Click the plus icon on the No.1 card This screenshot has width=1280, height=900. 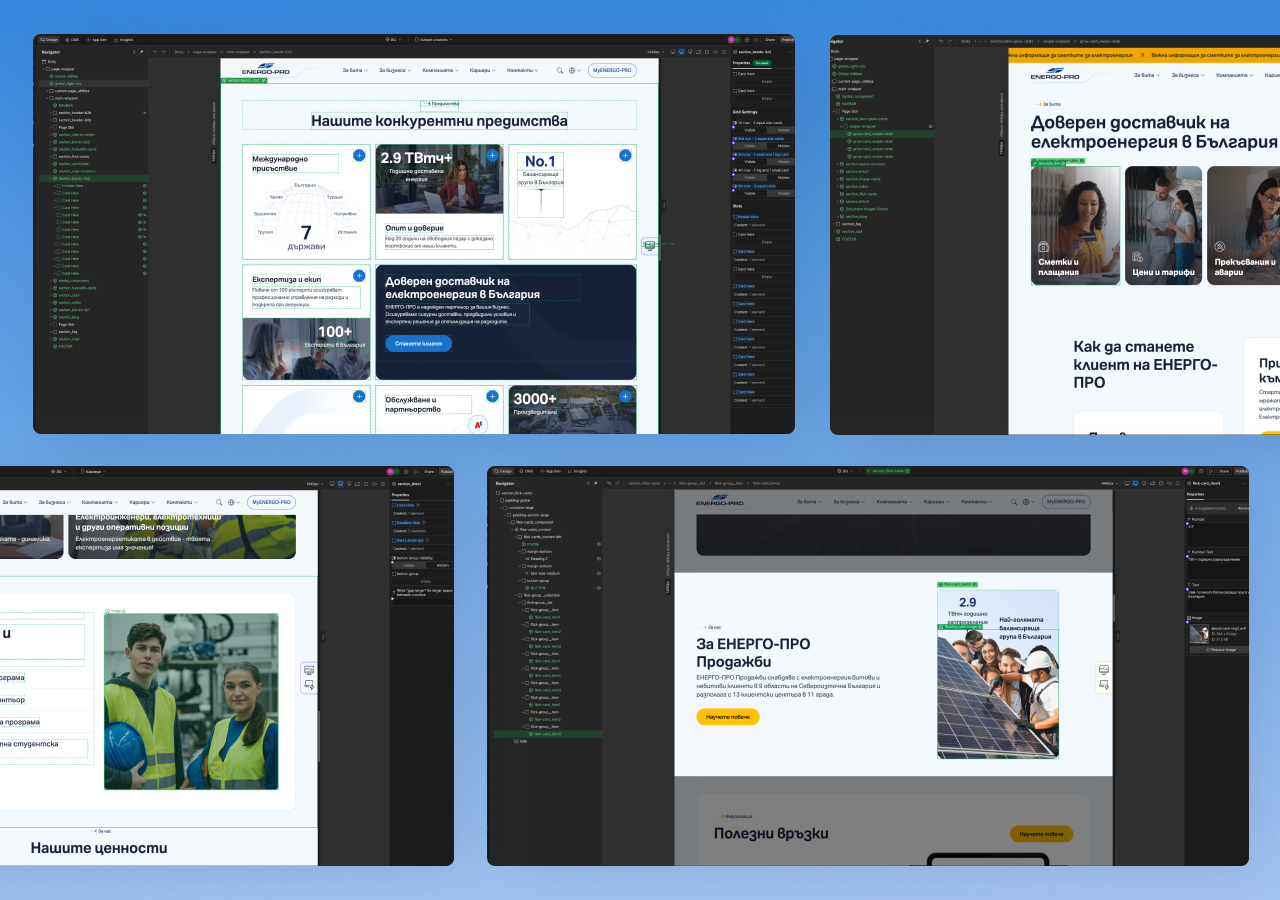(x=625, y=155)
